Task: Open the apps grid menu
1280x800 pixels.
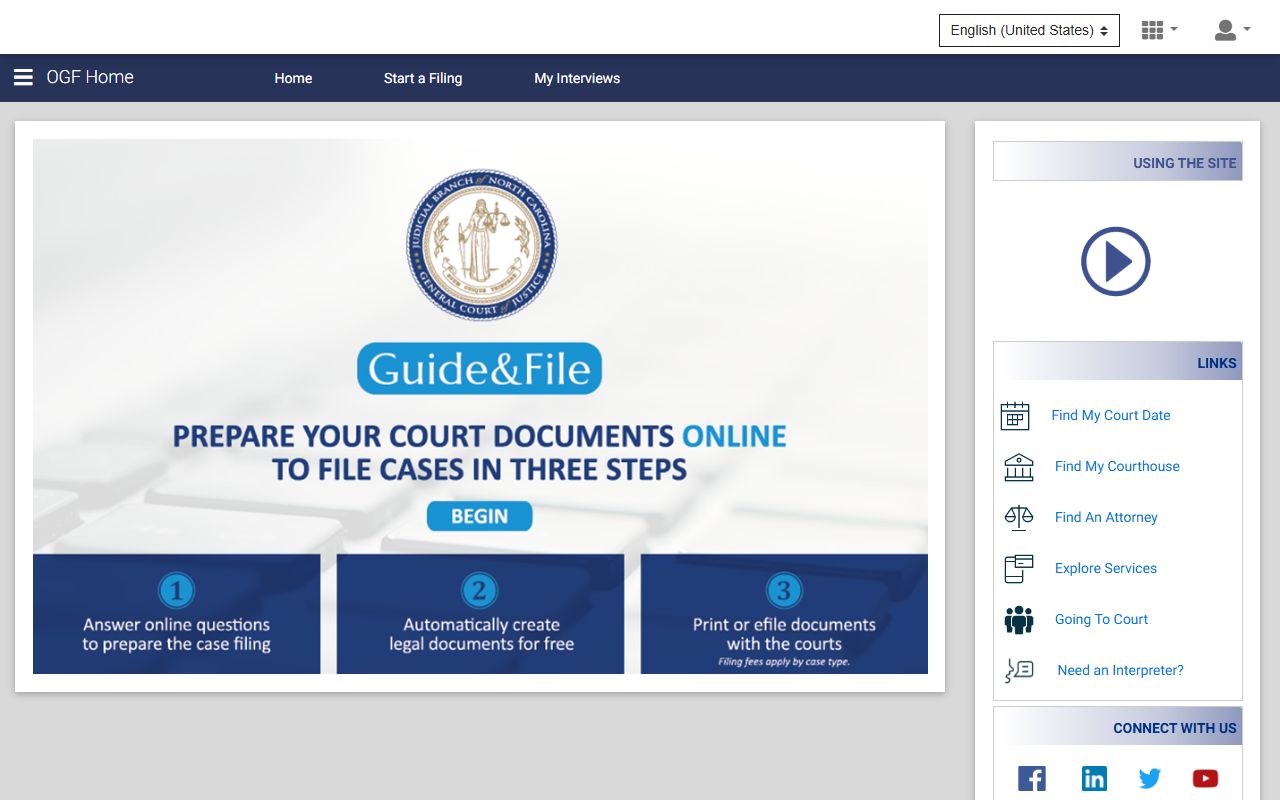Action: pyautogui.click(x=1159, y=30)
